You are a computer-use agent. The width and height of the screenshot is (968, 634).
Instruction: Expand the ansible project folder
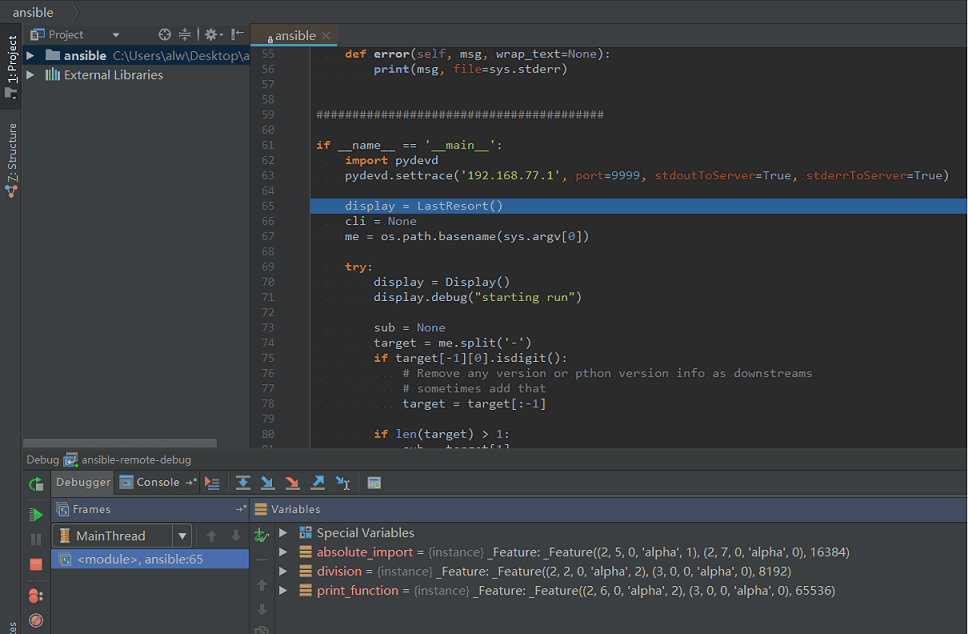pos(30,56)
